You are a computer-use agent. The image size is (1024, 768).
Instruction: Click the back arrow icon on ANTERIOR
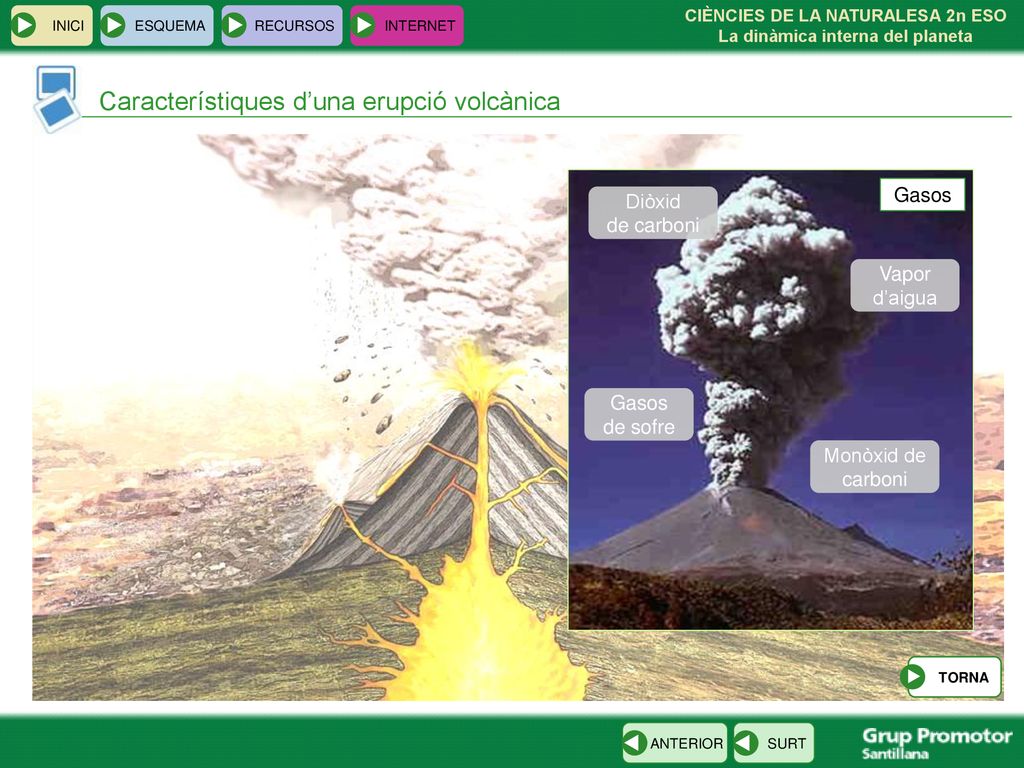pyautogui.click(x=635, y=743)
